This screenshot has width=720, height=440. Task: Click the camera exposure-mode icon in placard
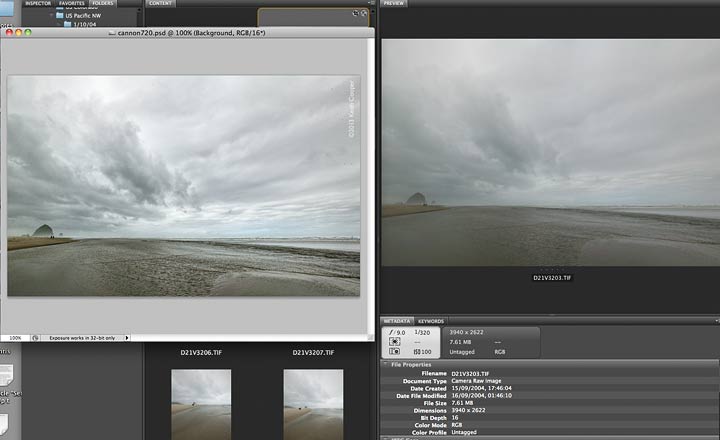coord(394,351)
